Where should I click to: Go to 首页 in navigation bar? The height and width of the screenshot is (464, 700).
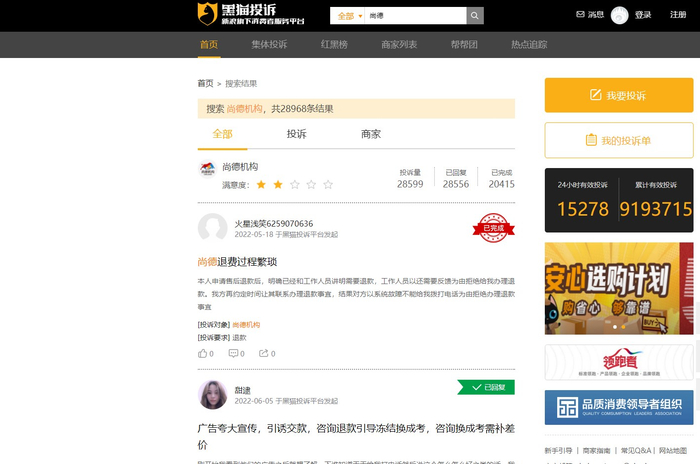209,44
